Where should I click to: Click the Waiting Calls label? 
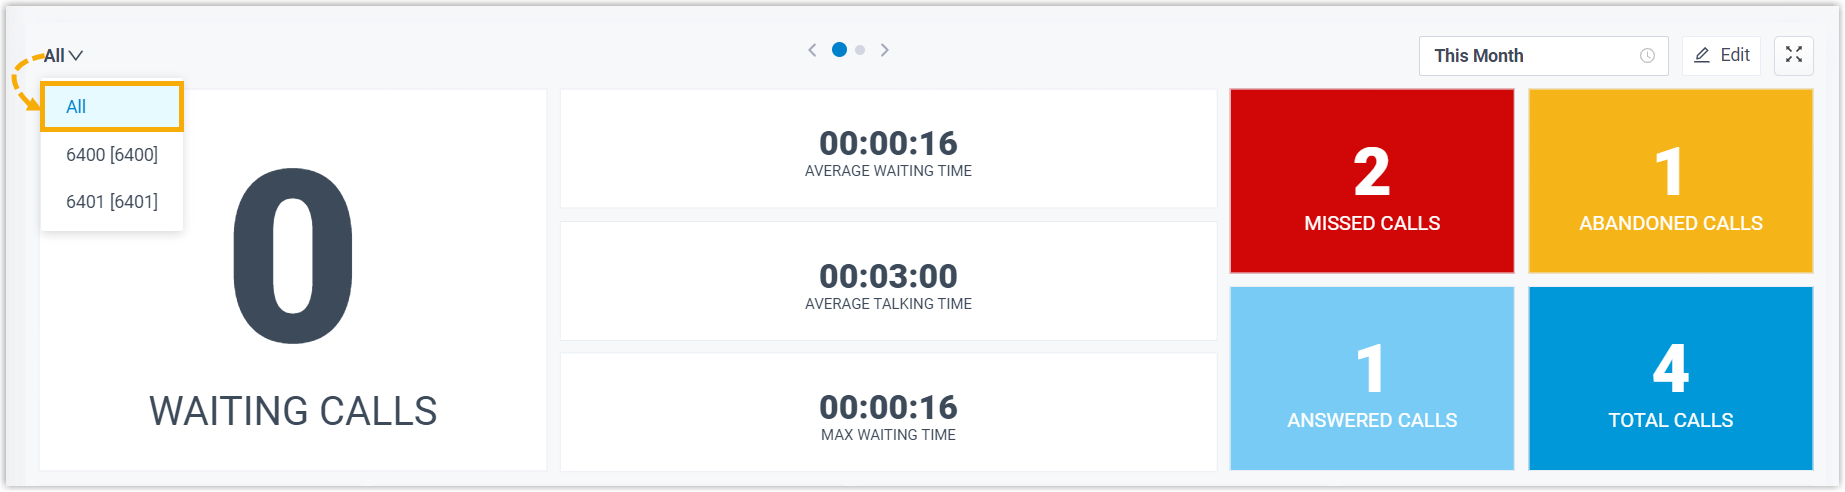(x=293, y=411)
